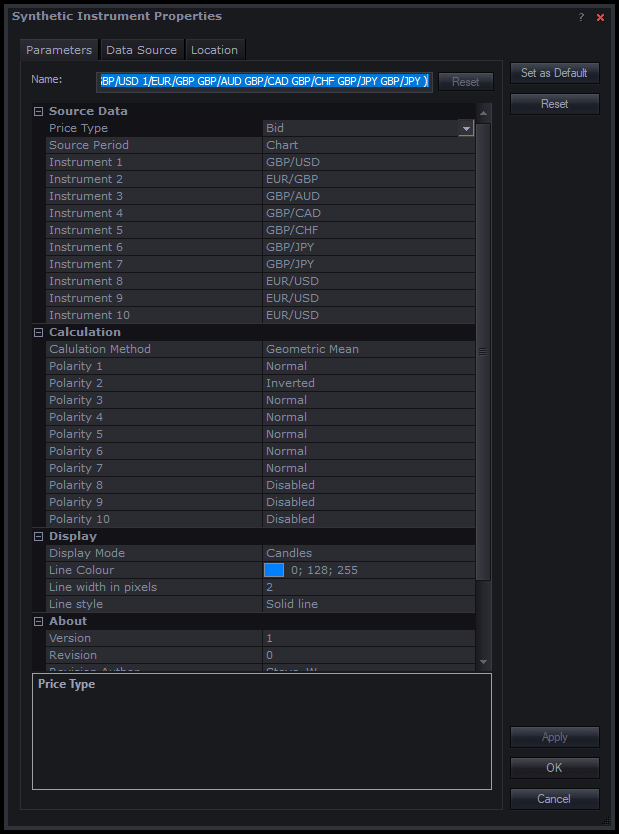This screenshot has width=619, height=834.
Task: Select the Version value 1
Action: click(x=369, y=639)
